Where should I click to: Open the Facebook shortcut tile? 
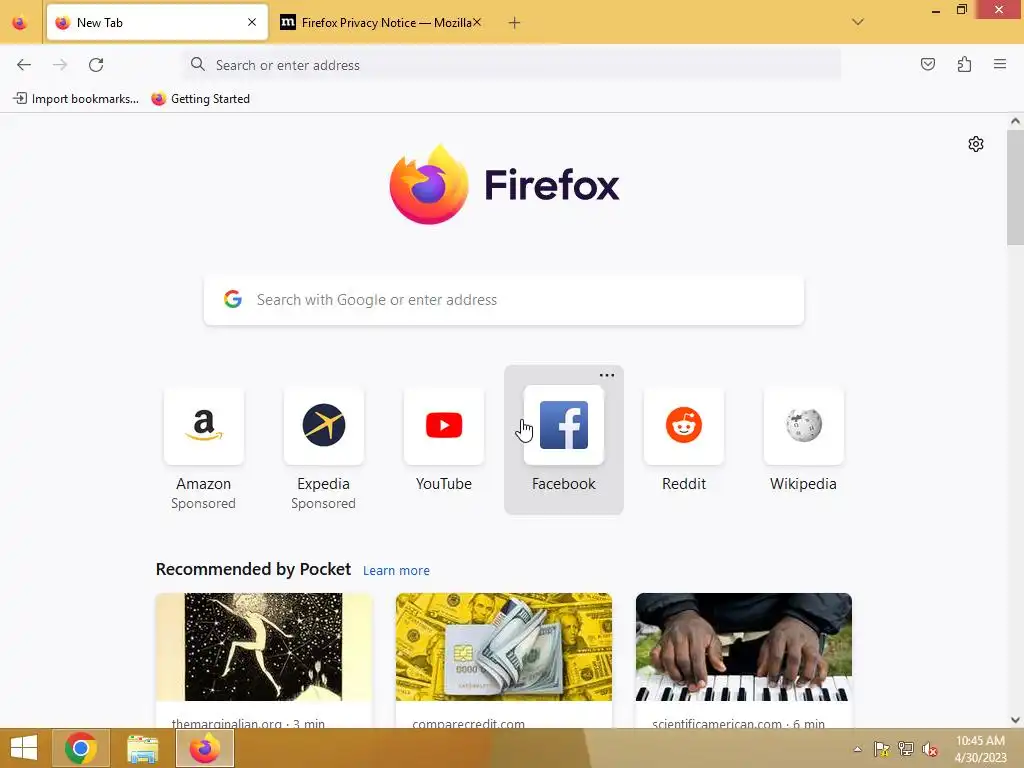[x=564, y=441]
